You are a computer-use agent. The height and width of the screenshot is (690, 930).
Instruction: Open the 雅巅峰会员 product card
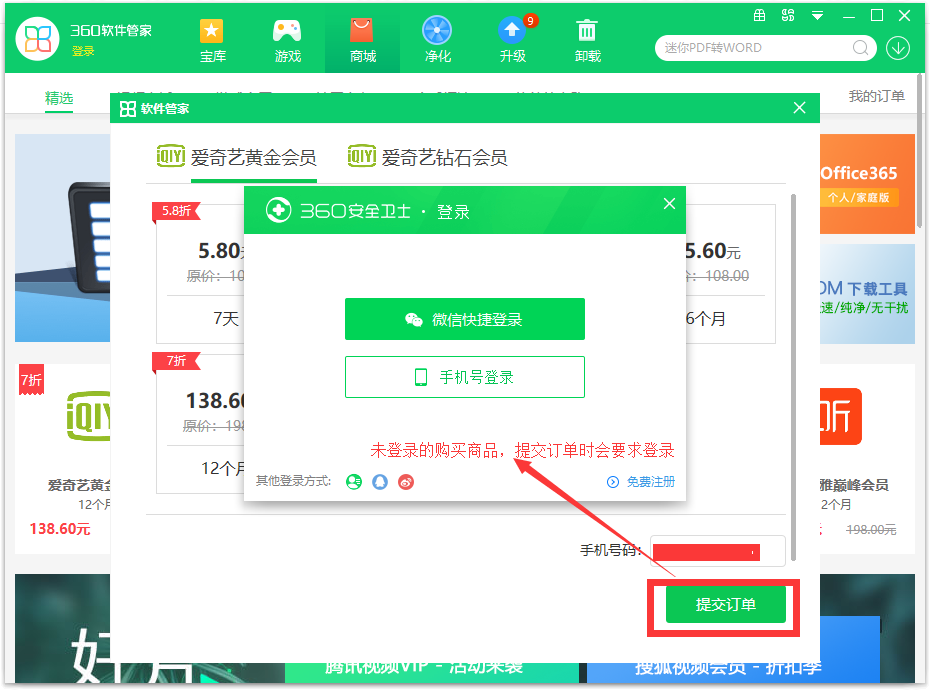point(867,459)
